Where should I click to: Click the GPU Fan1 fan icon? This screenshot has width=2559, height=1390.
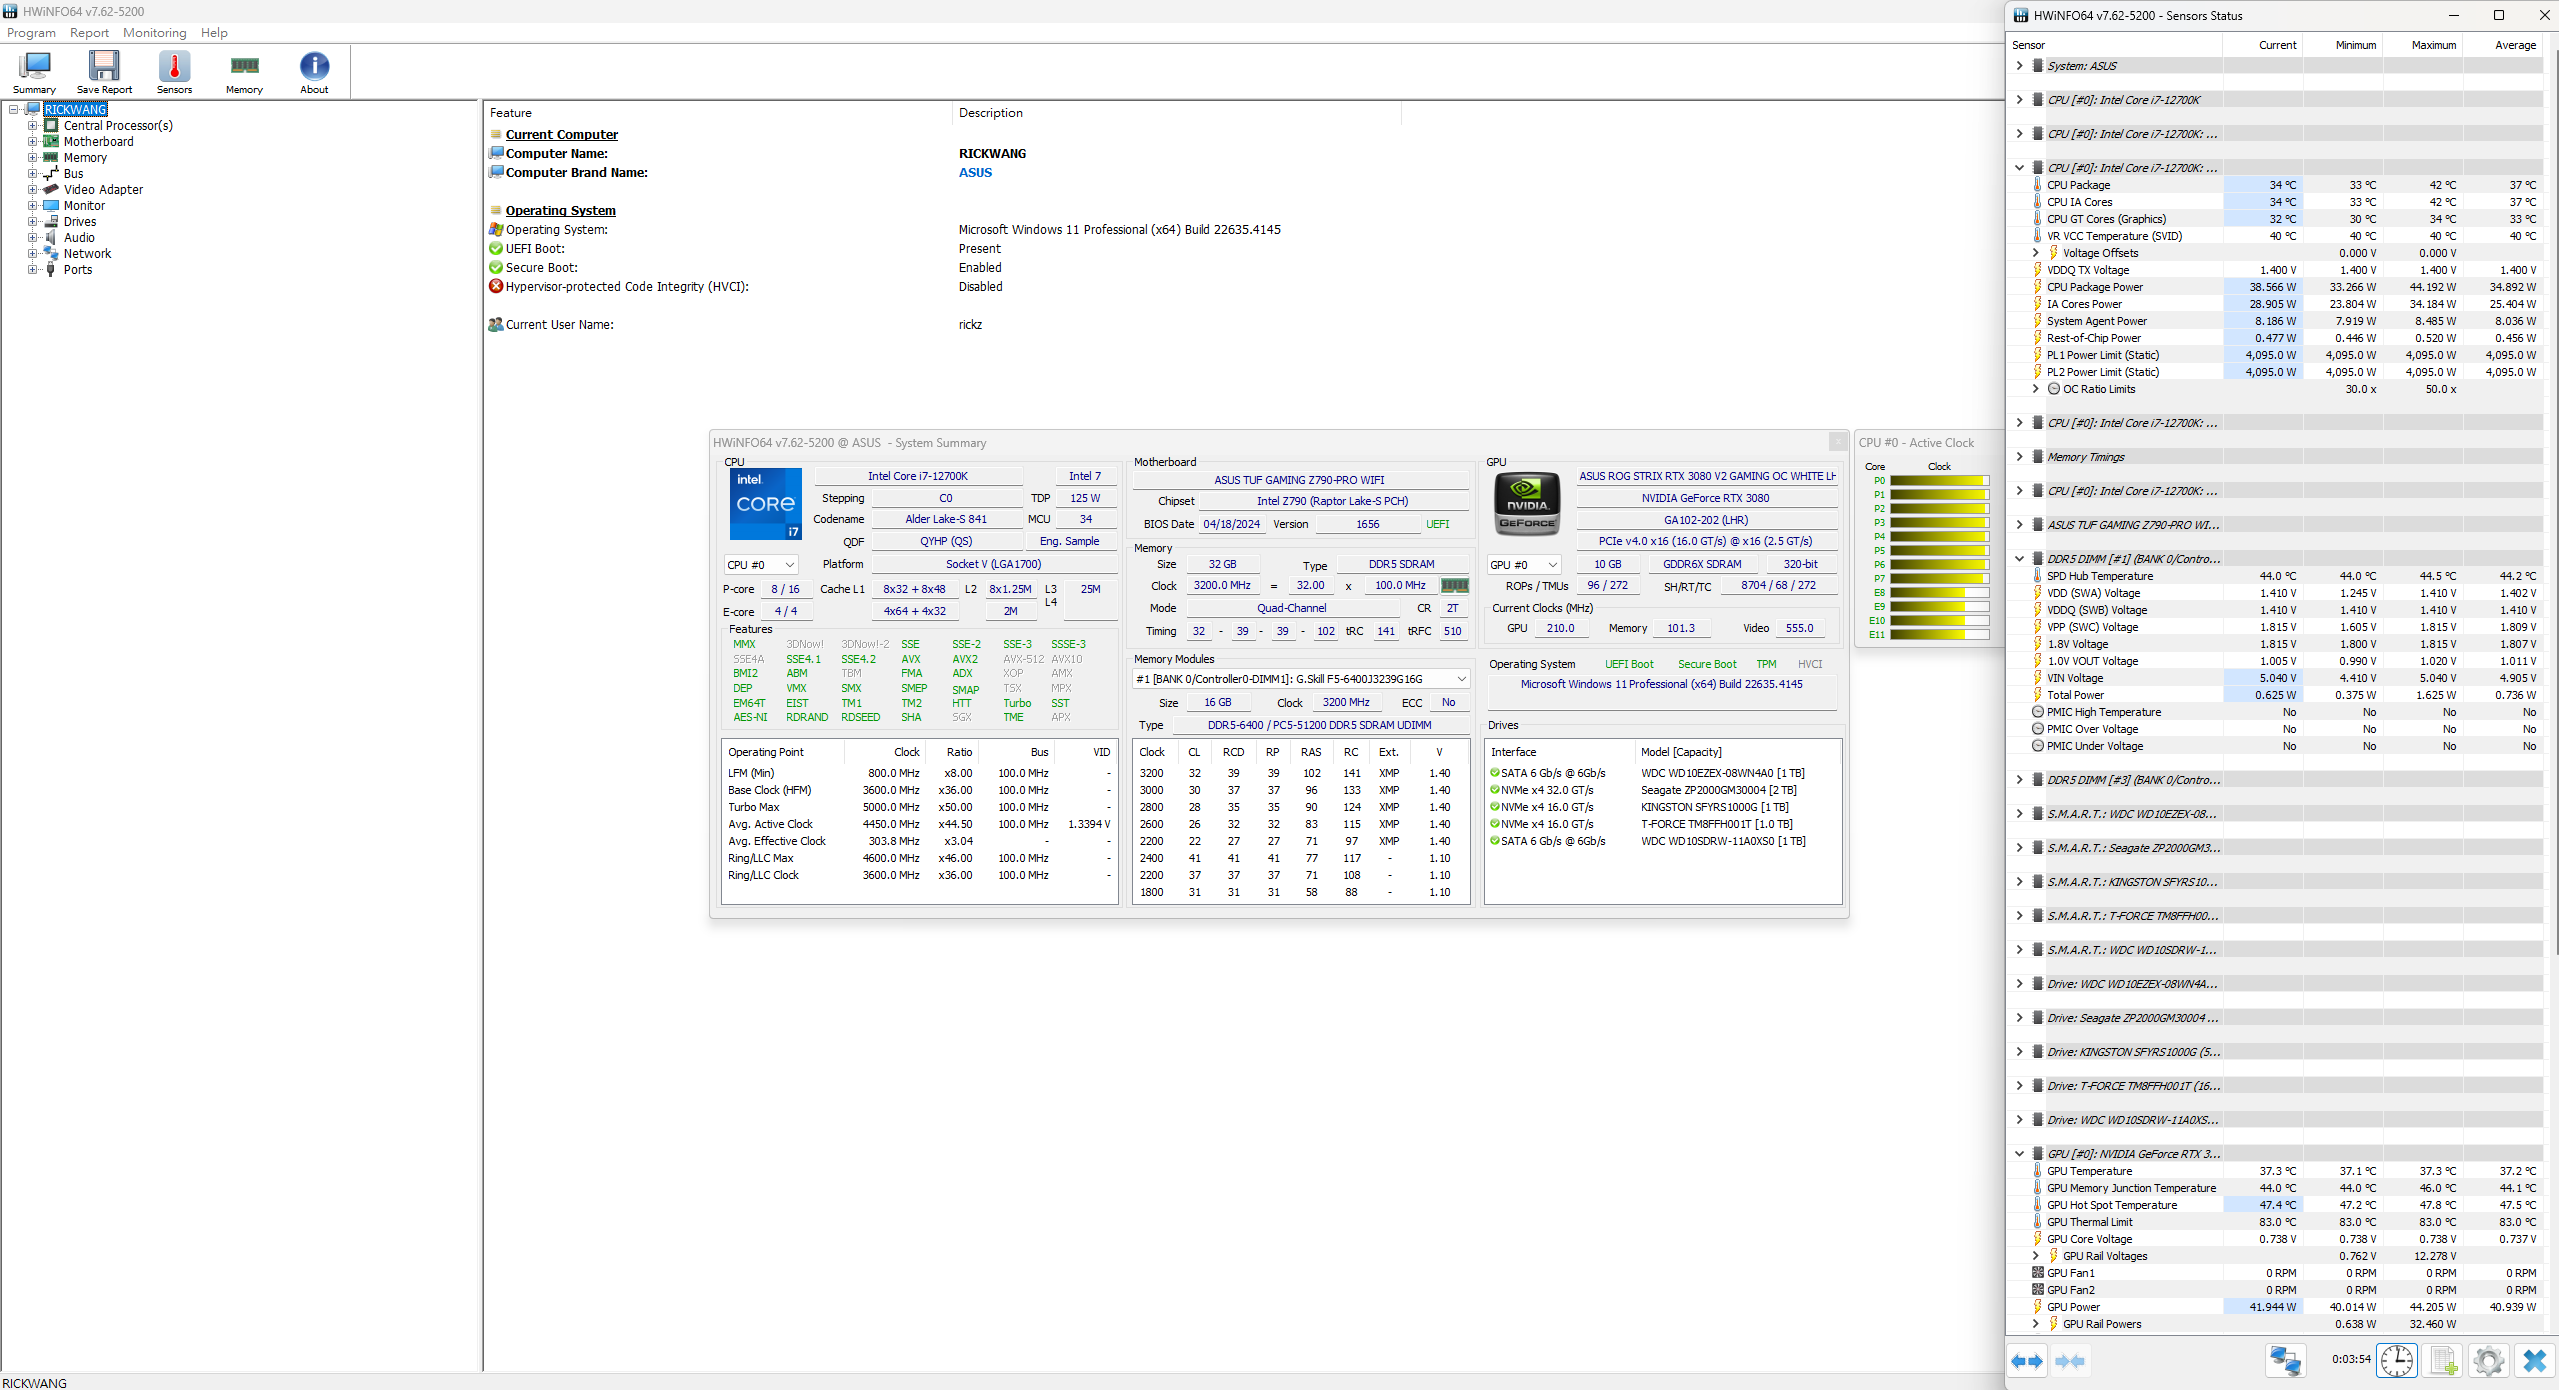pos(2037,1273)
